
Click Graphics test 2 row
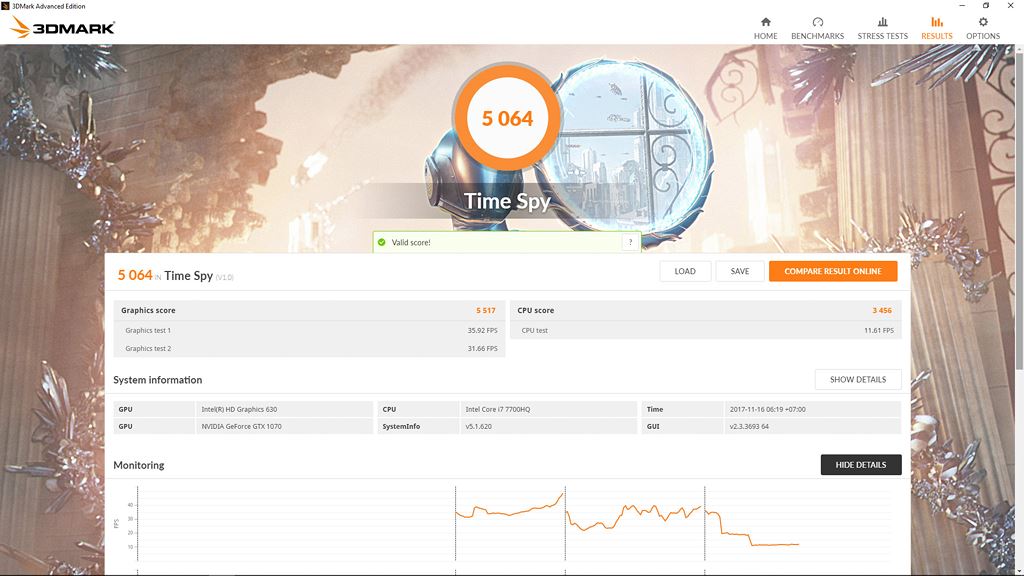tap(310, 349)
